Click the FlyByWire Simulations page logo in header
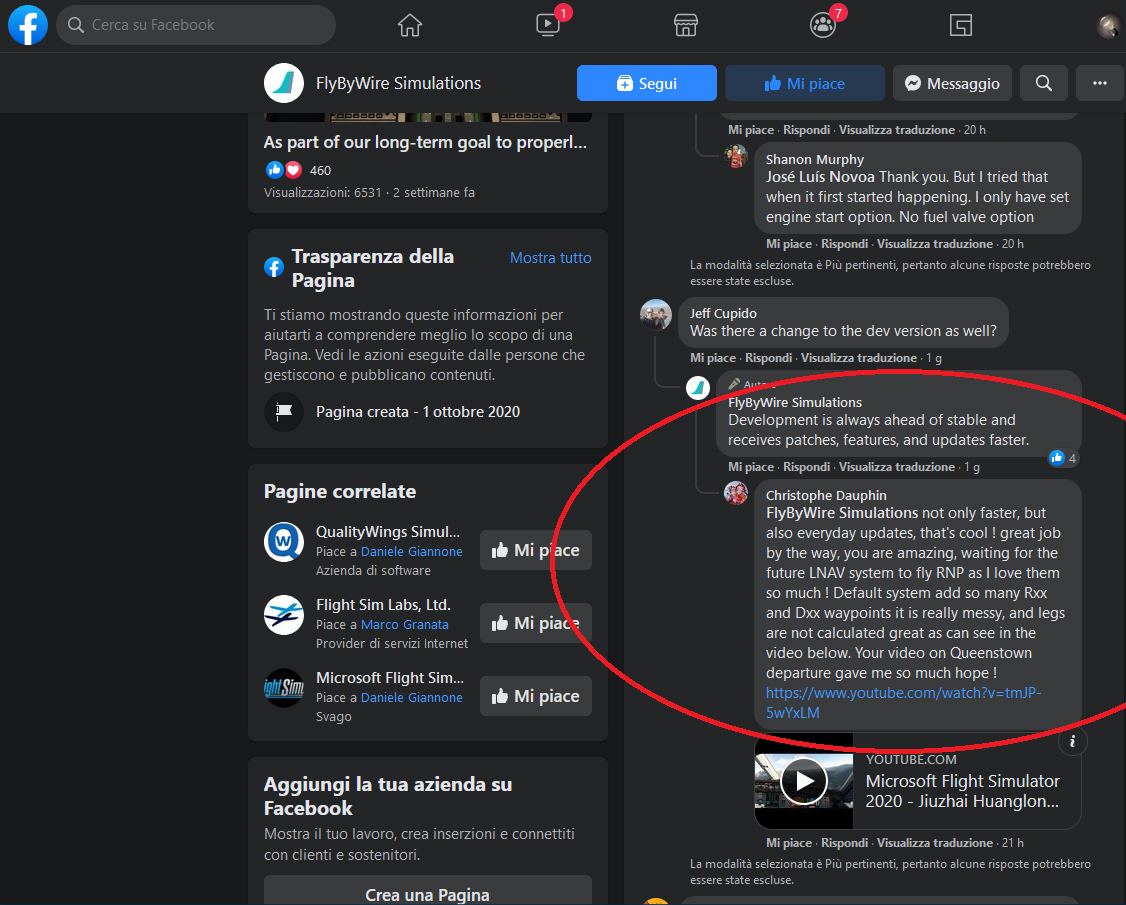This screenshot has width=1126, height=905. (x=284, y=83)
